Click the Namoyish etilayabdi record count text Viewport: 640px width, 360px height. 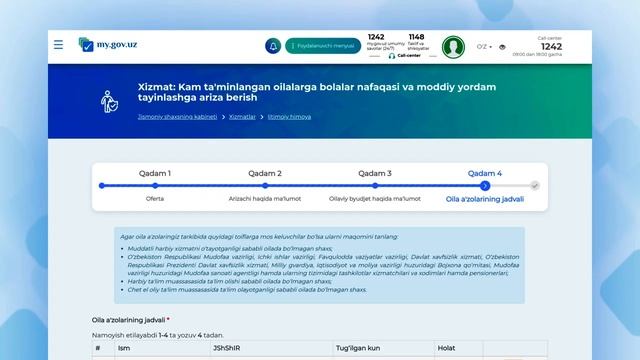tap(158, 335)
